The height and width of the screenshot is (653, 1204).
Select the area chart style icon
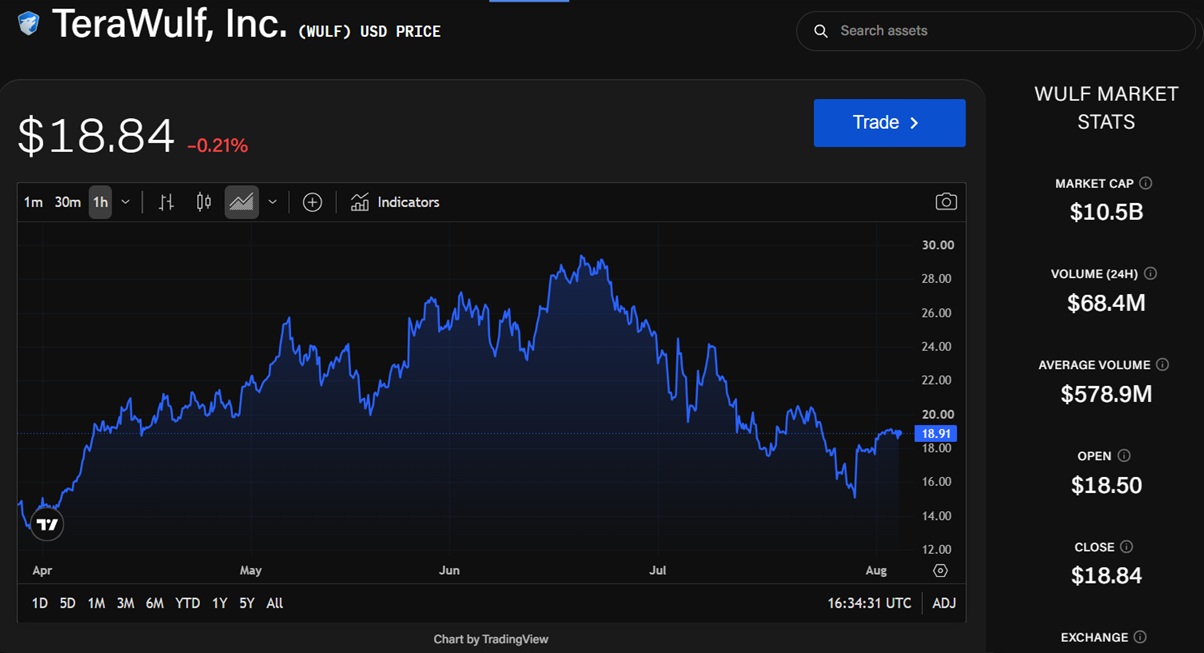pos(241,202)
